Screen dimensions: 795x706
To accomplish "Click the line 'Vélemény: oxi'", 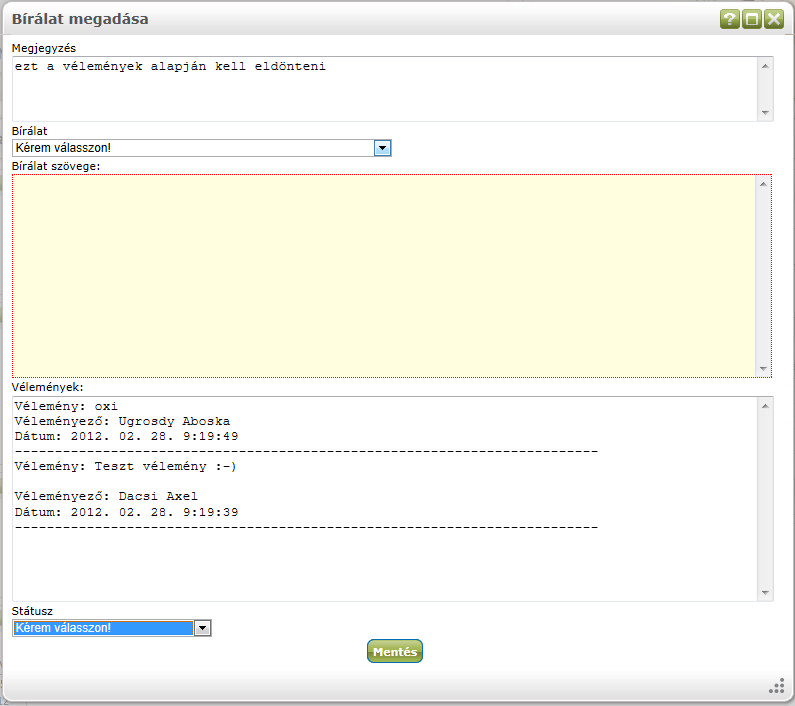I will pyautogui.click(x=66, y=406).
